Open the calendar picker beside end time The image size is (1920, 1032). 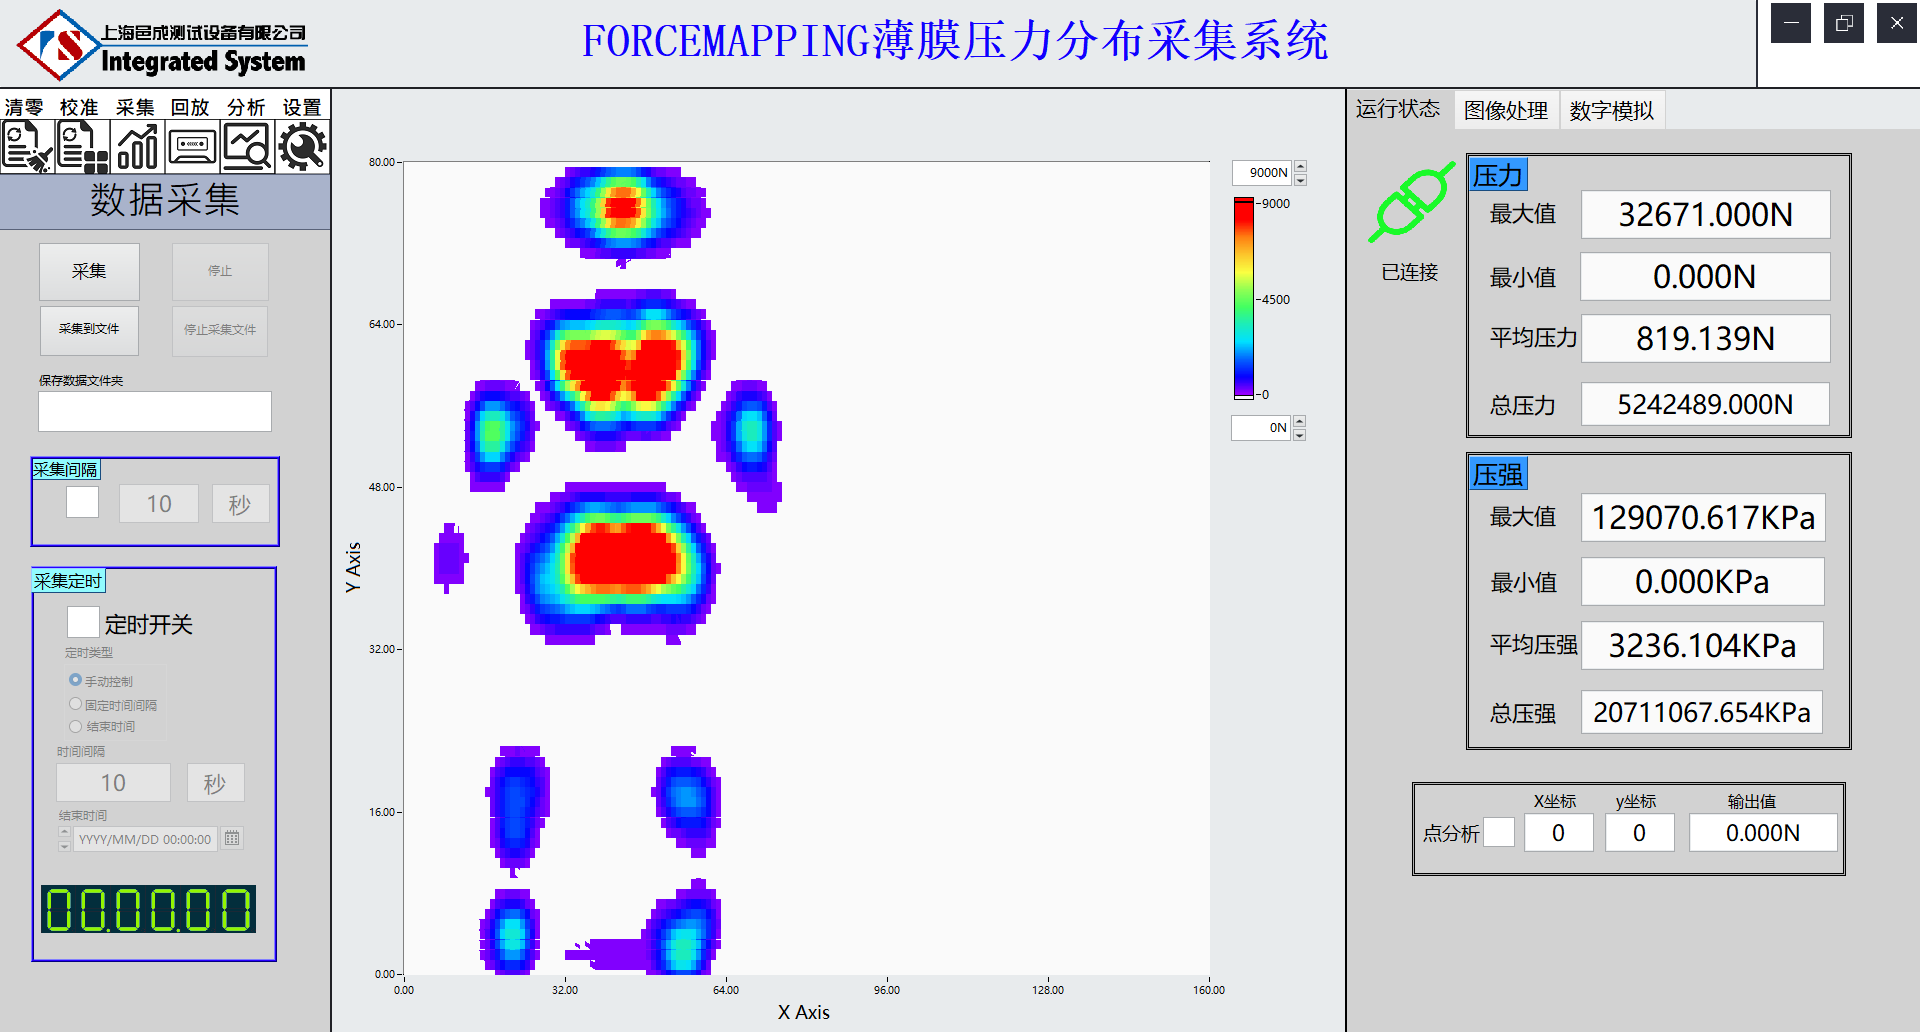tap(232, 838)
